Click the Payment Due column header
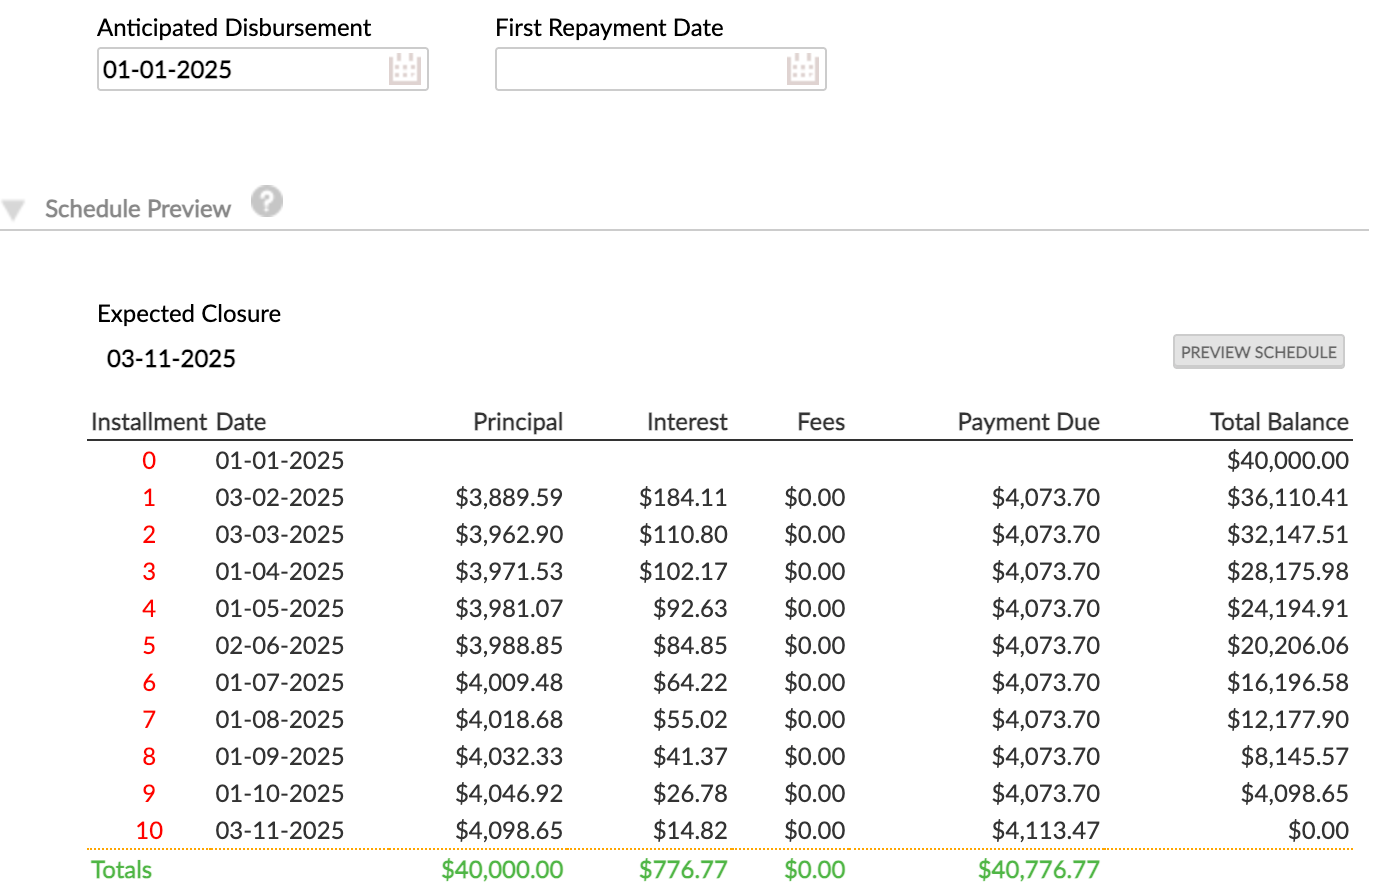The width and height of the screenshot is (1374, 896). [1028, 422]
